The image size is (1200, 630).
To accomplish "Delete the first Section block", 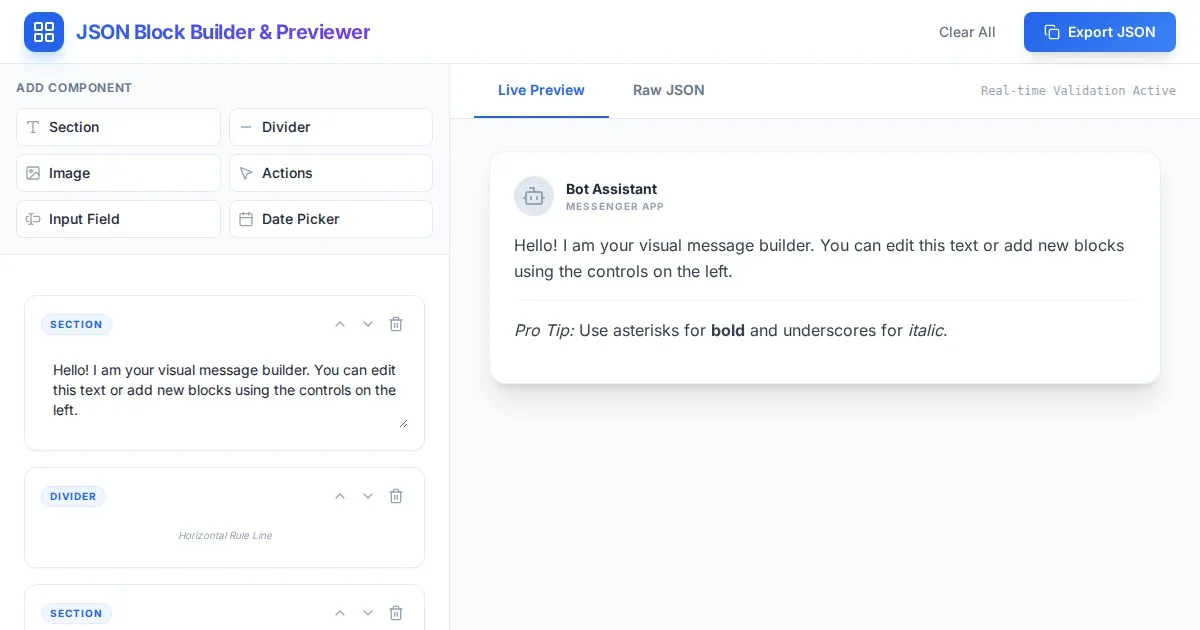I will pyautogui.click(x=396, y=324).
